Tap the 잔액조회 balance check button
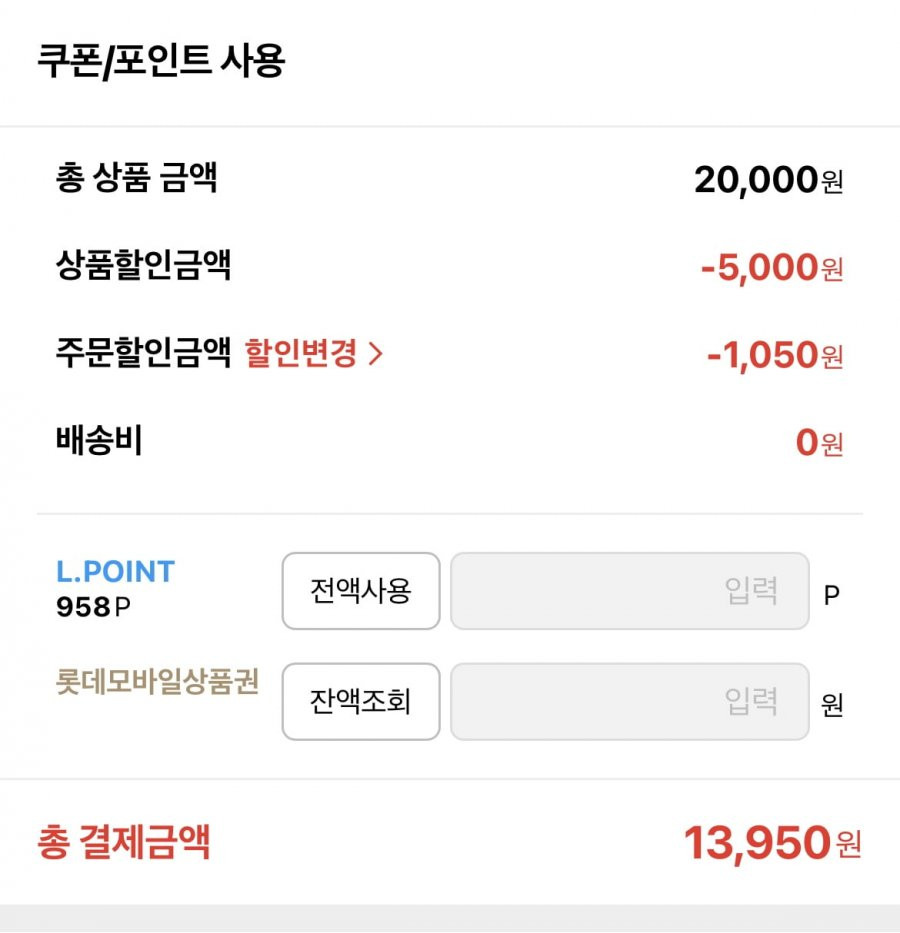Viewport: 900px width, 933px height. click(x=361, y=702)
